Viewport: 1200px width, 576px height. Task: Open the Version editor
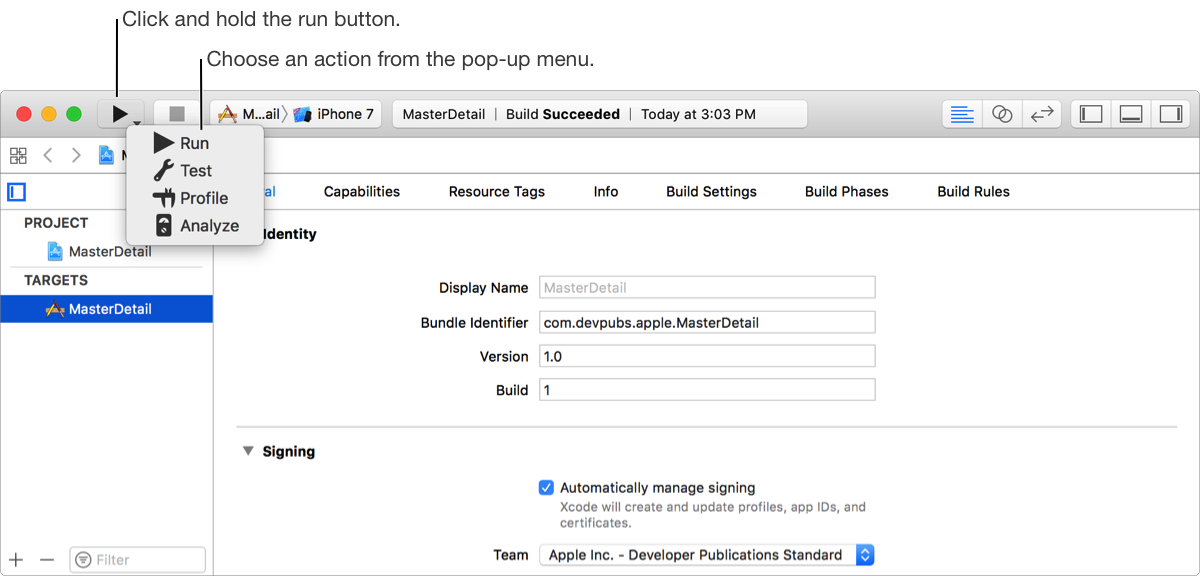pyautogui.click(x=1041, y=113)
